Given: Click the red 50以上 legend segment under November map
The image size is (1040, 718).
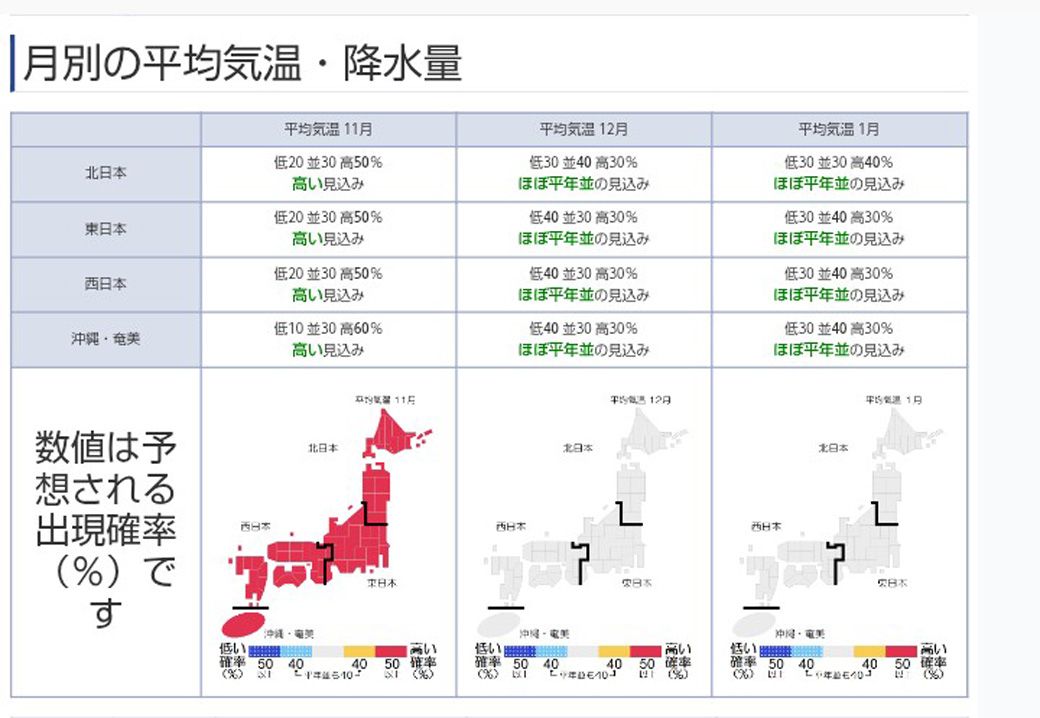Looking at the screenshot, I should pos(393,650).
